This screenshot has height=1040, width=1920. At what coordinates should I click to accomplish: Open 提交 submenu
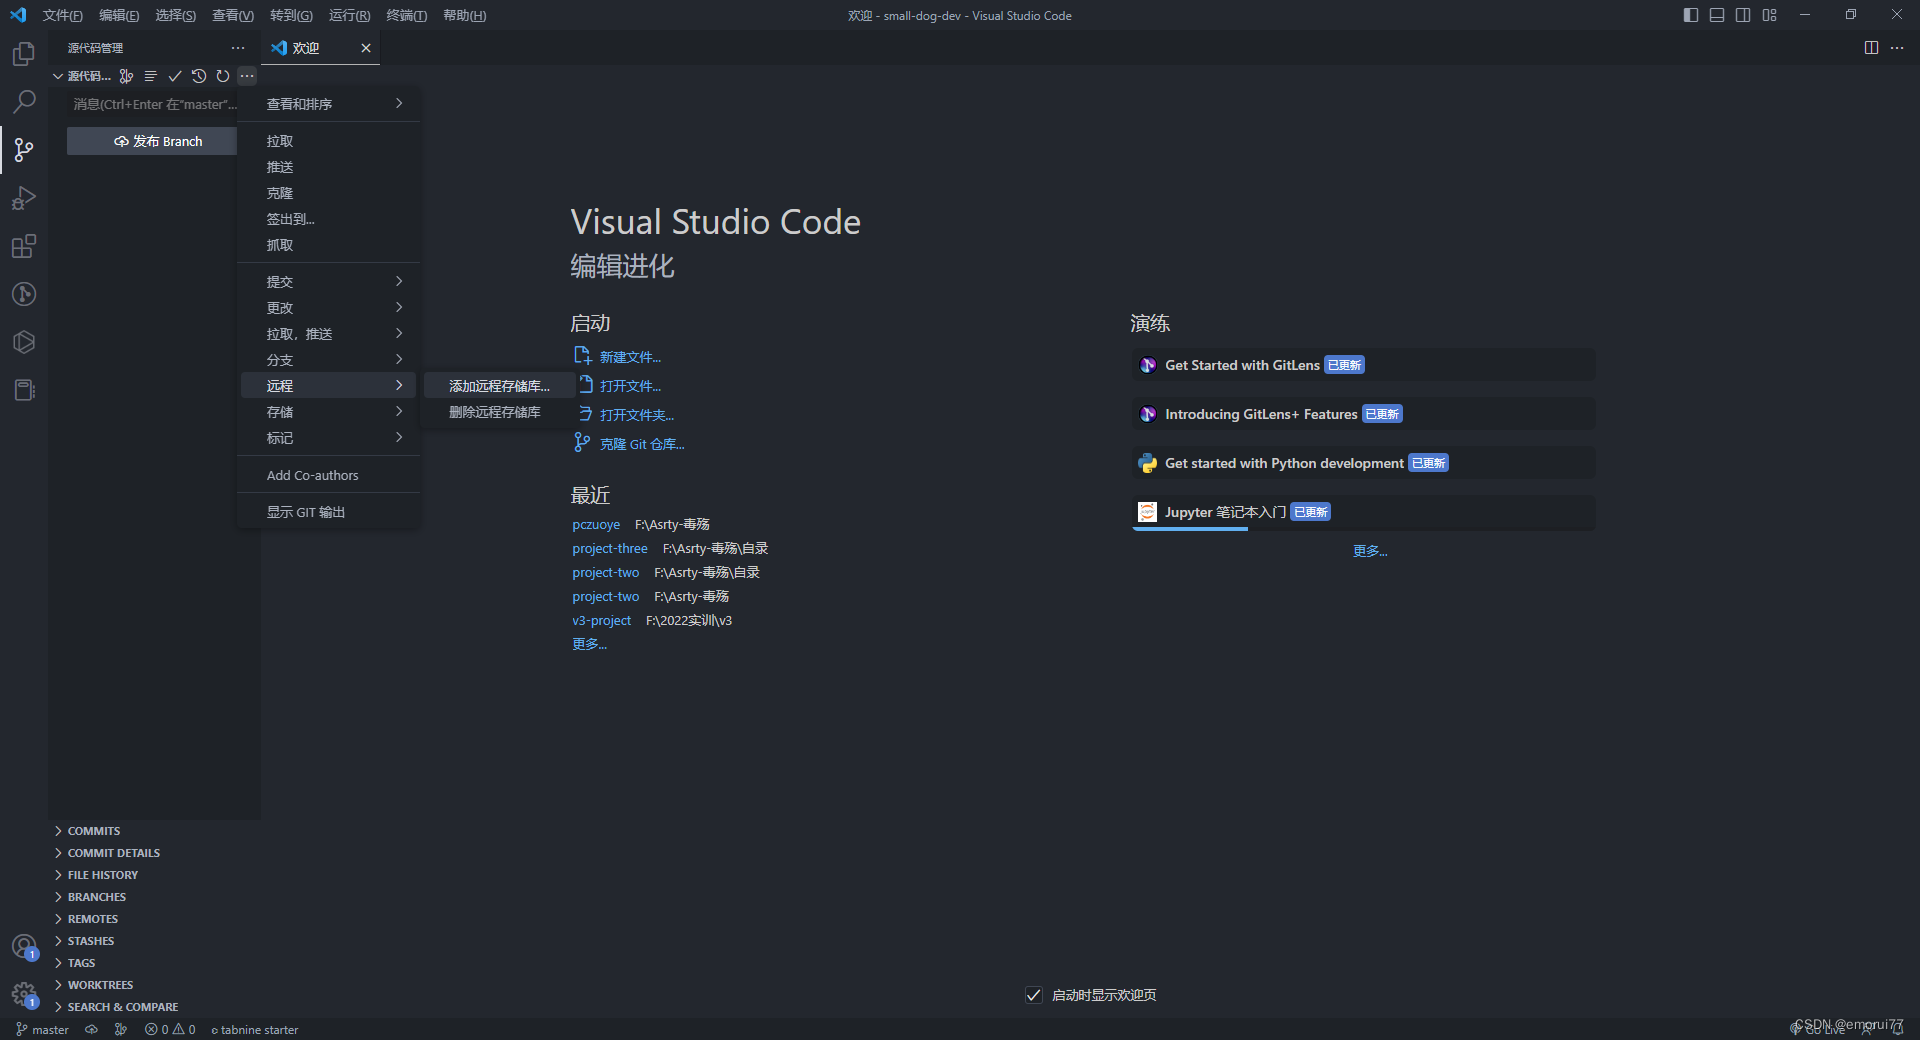pyautogui.click(x=328, y=282)
